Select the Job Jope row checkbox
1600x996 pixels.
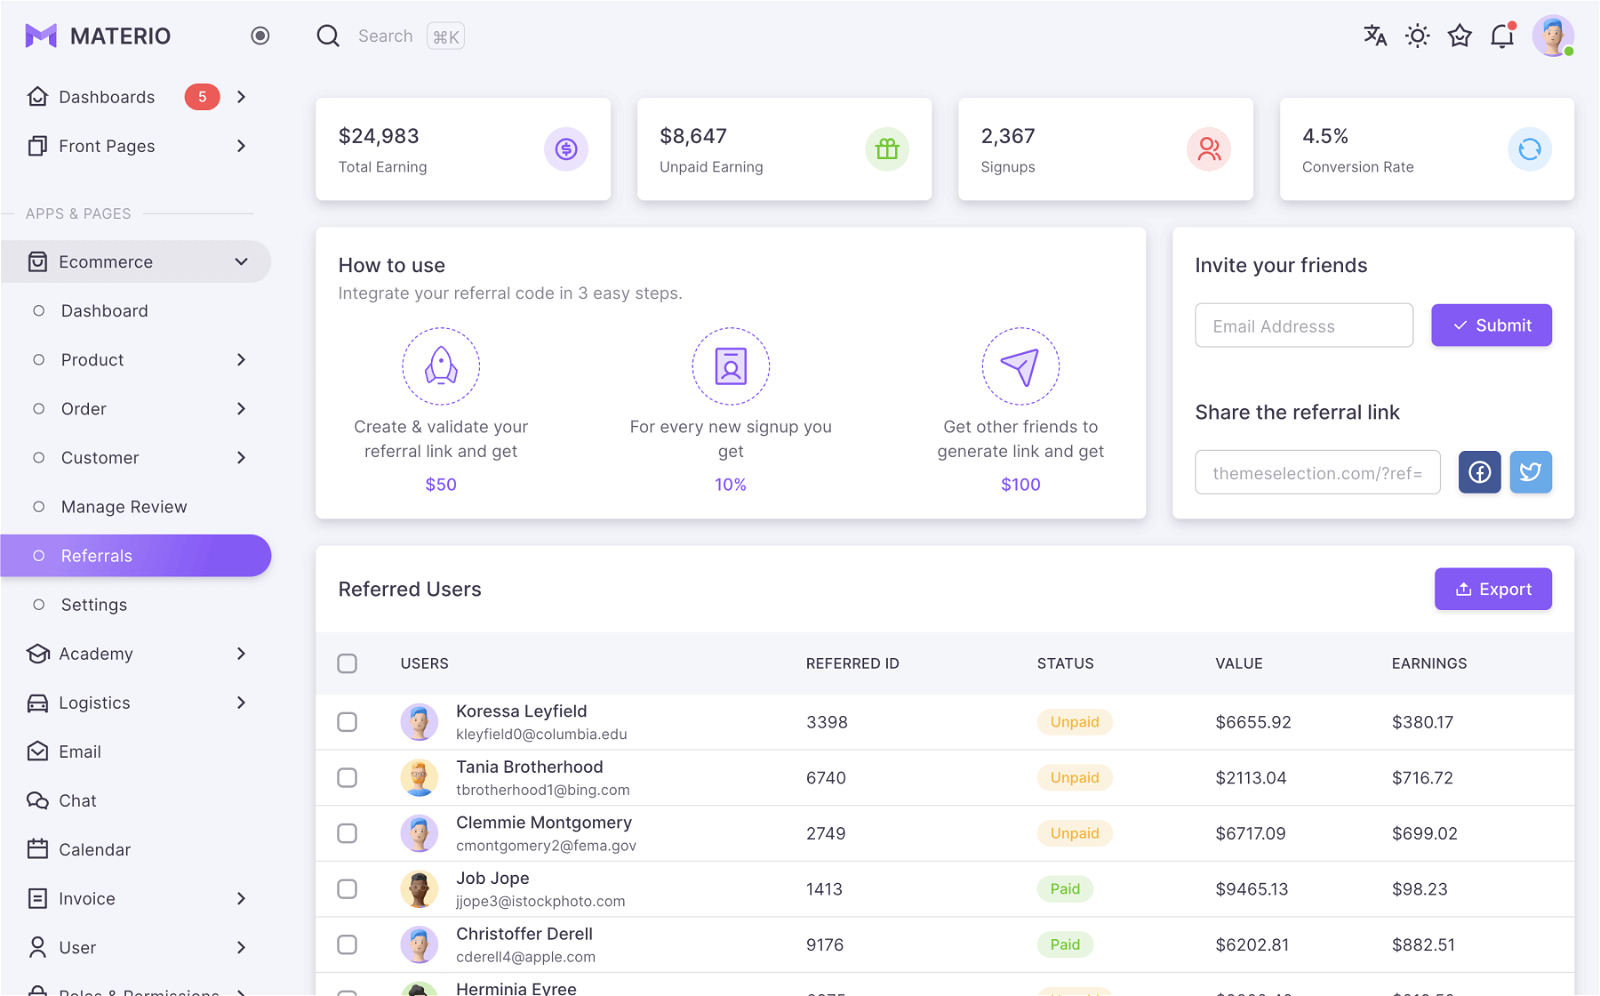(x=347, y=889)
